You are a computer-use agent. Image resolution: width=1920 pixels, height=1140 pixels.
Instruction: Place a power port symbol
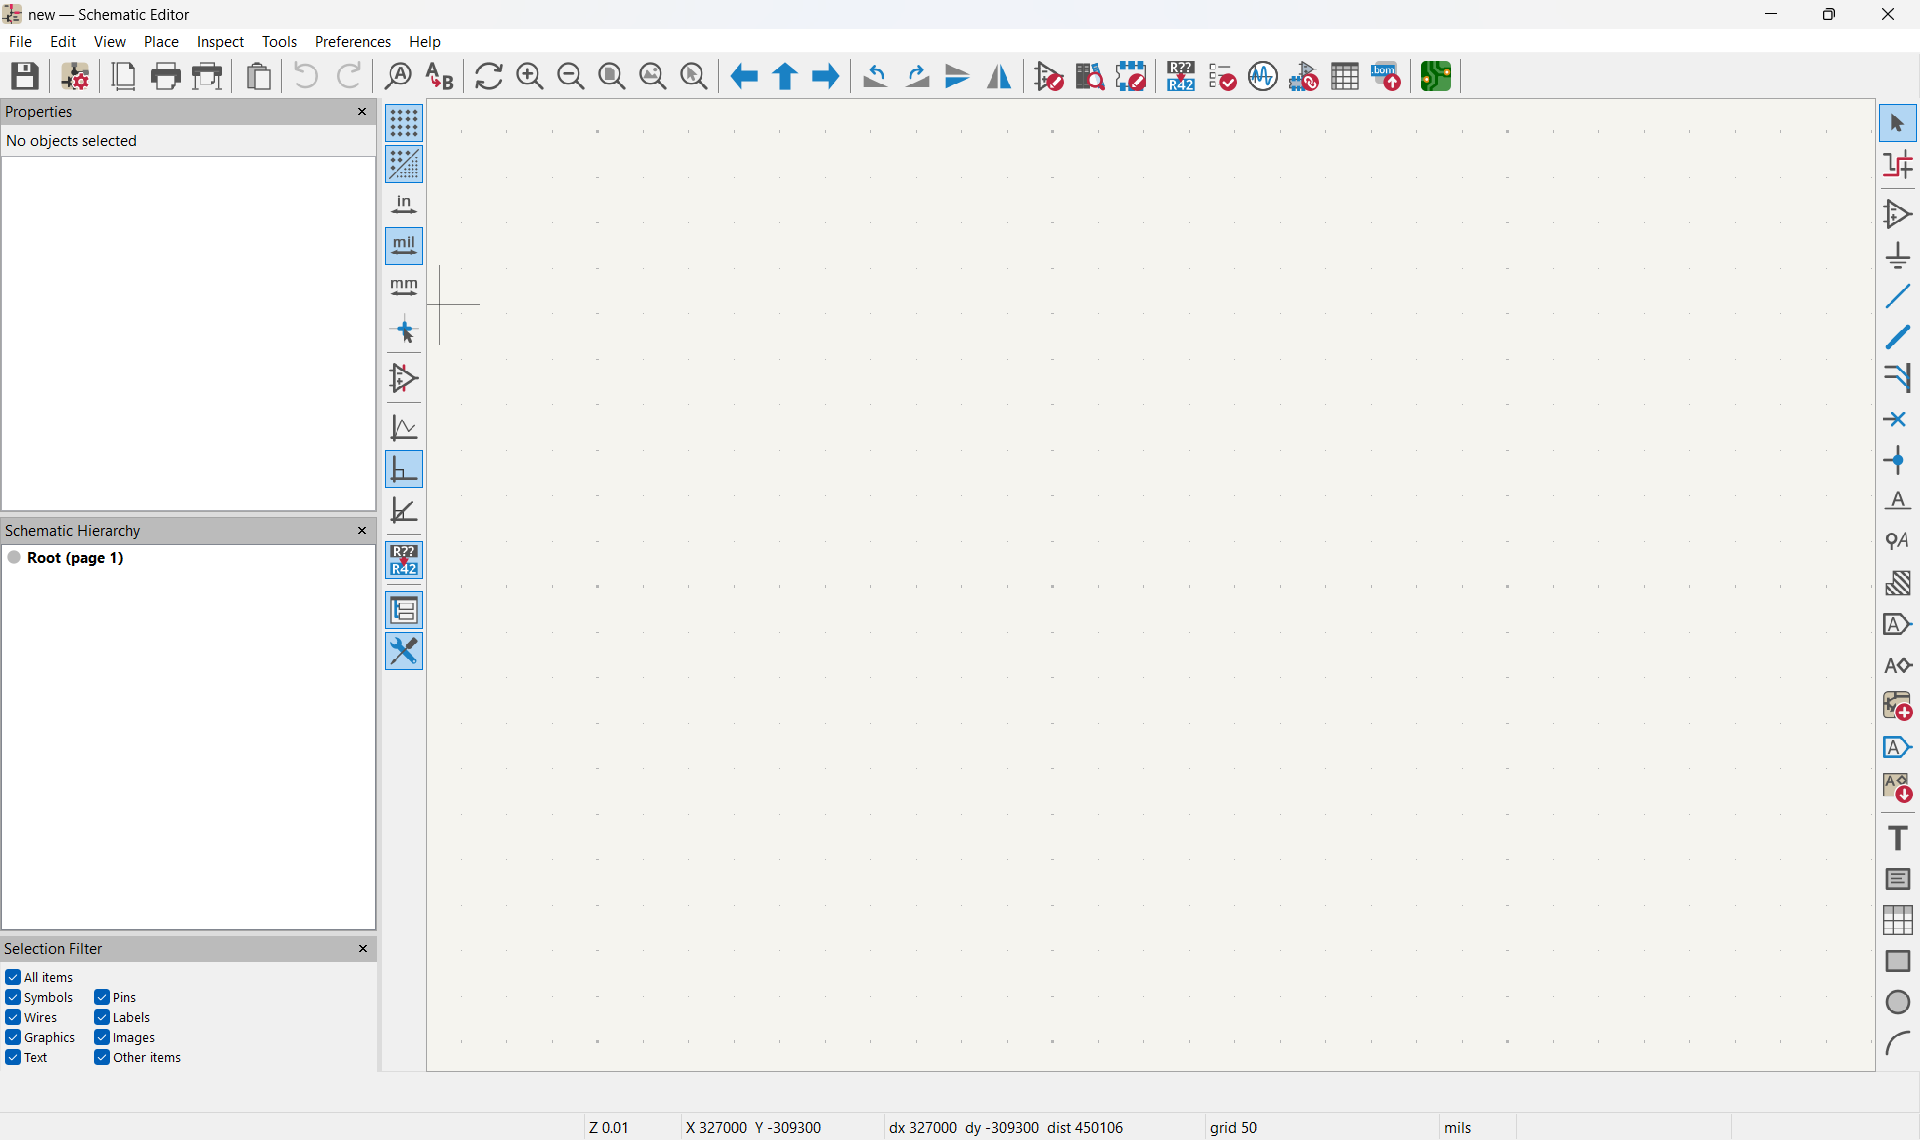click(1897, 254)
